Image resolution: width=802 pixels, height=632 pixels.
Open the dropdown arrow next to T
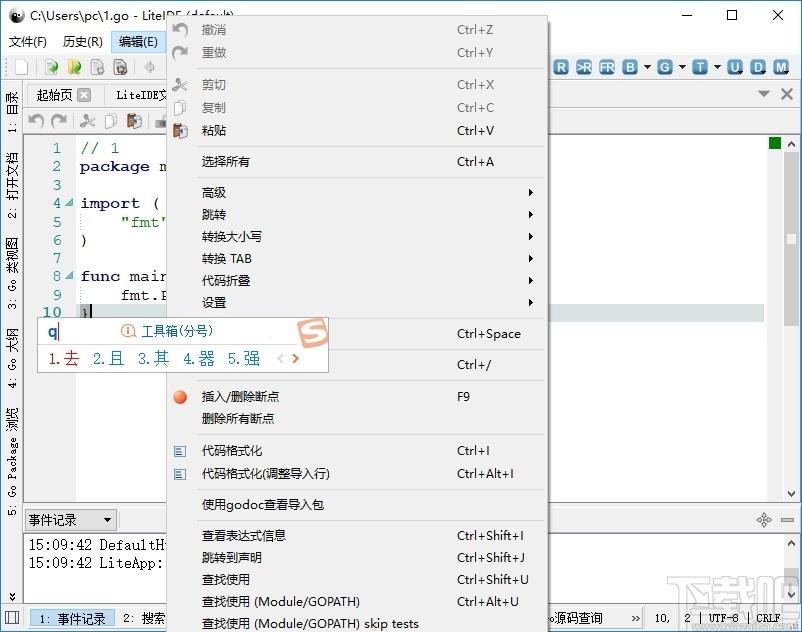[x=717, y=67]
